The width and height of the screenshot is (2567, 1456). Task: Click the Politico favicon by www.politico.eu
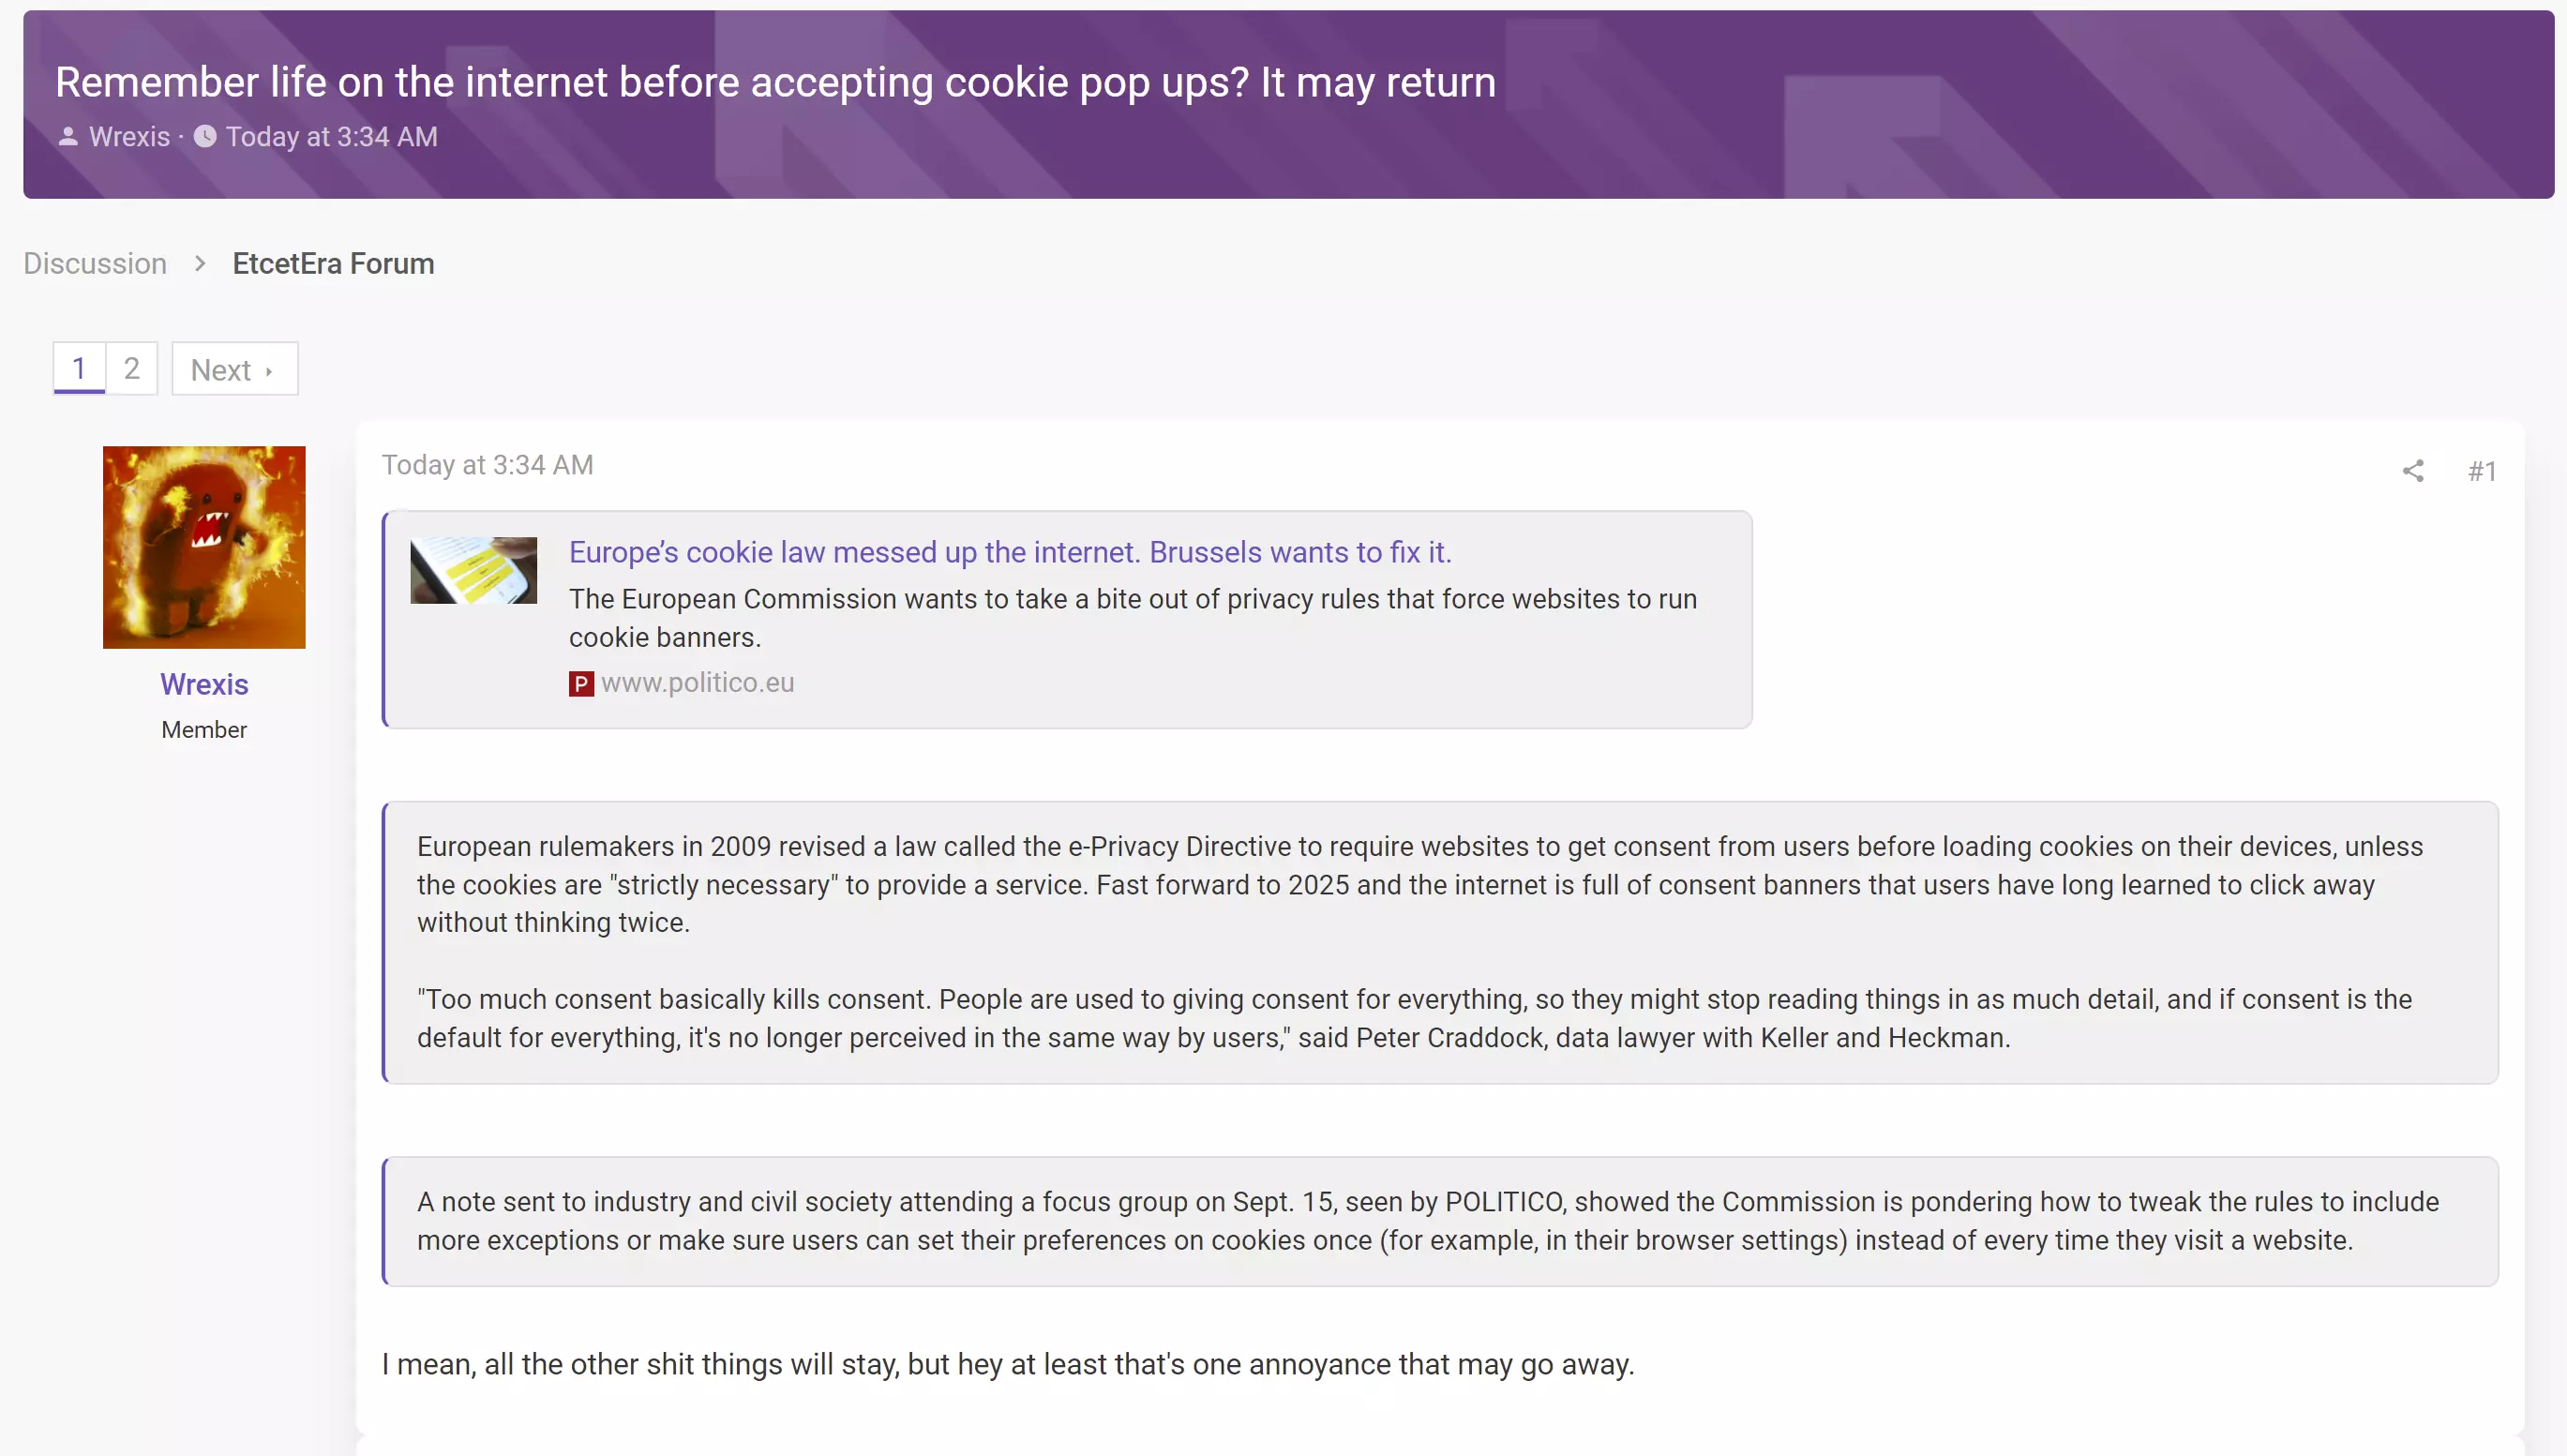[581, 683]
